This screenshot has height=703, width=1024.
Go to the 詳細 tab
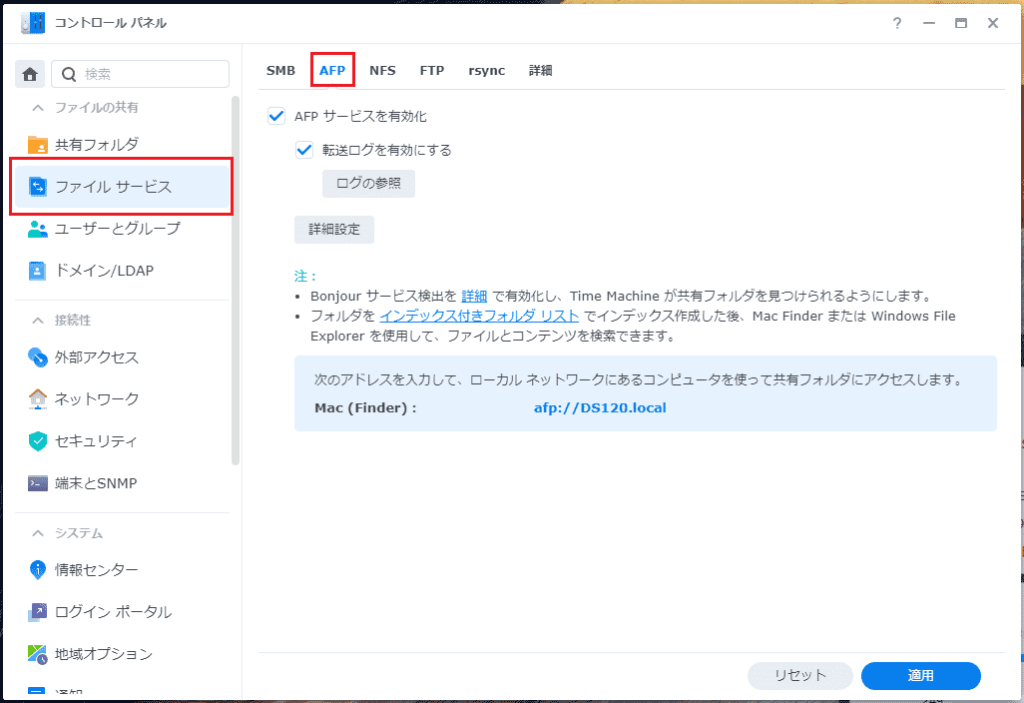(541, 71)
